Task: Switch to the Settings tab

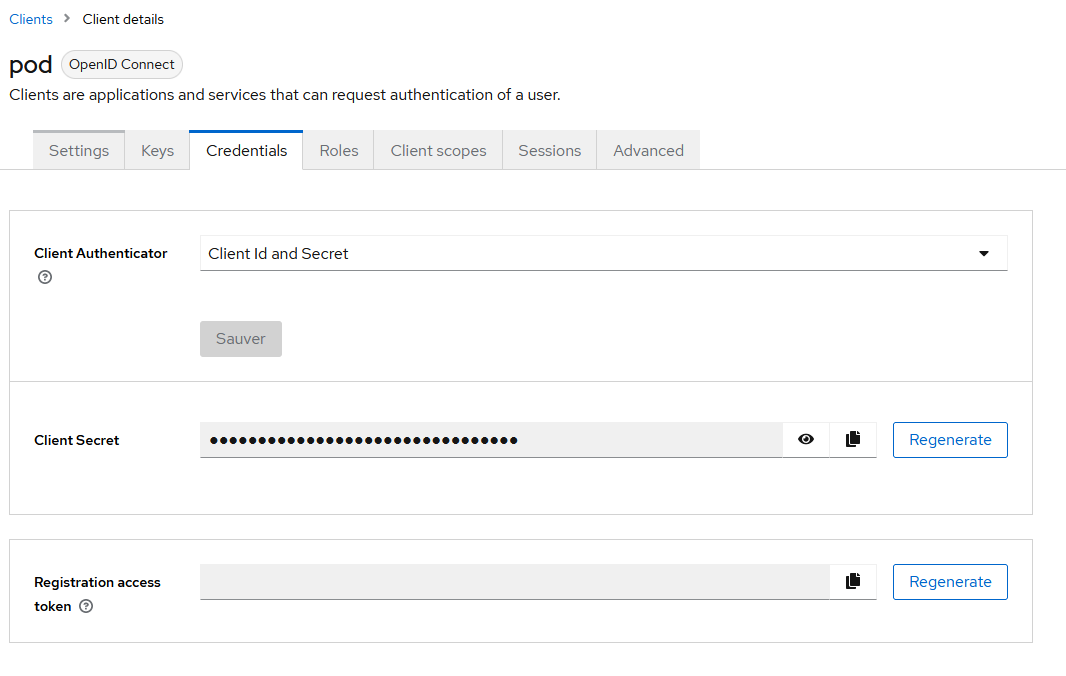Action: point(79,151)
